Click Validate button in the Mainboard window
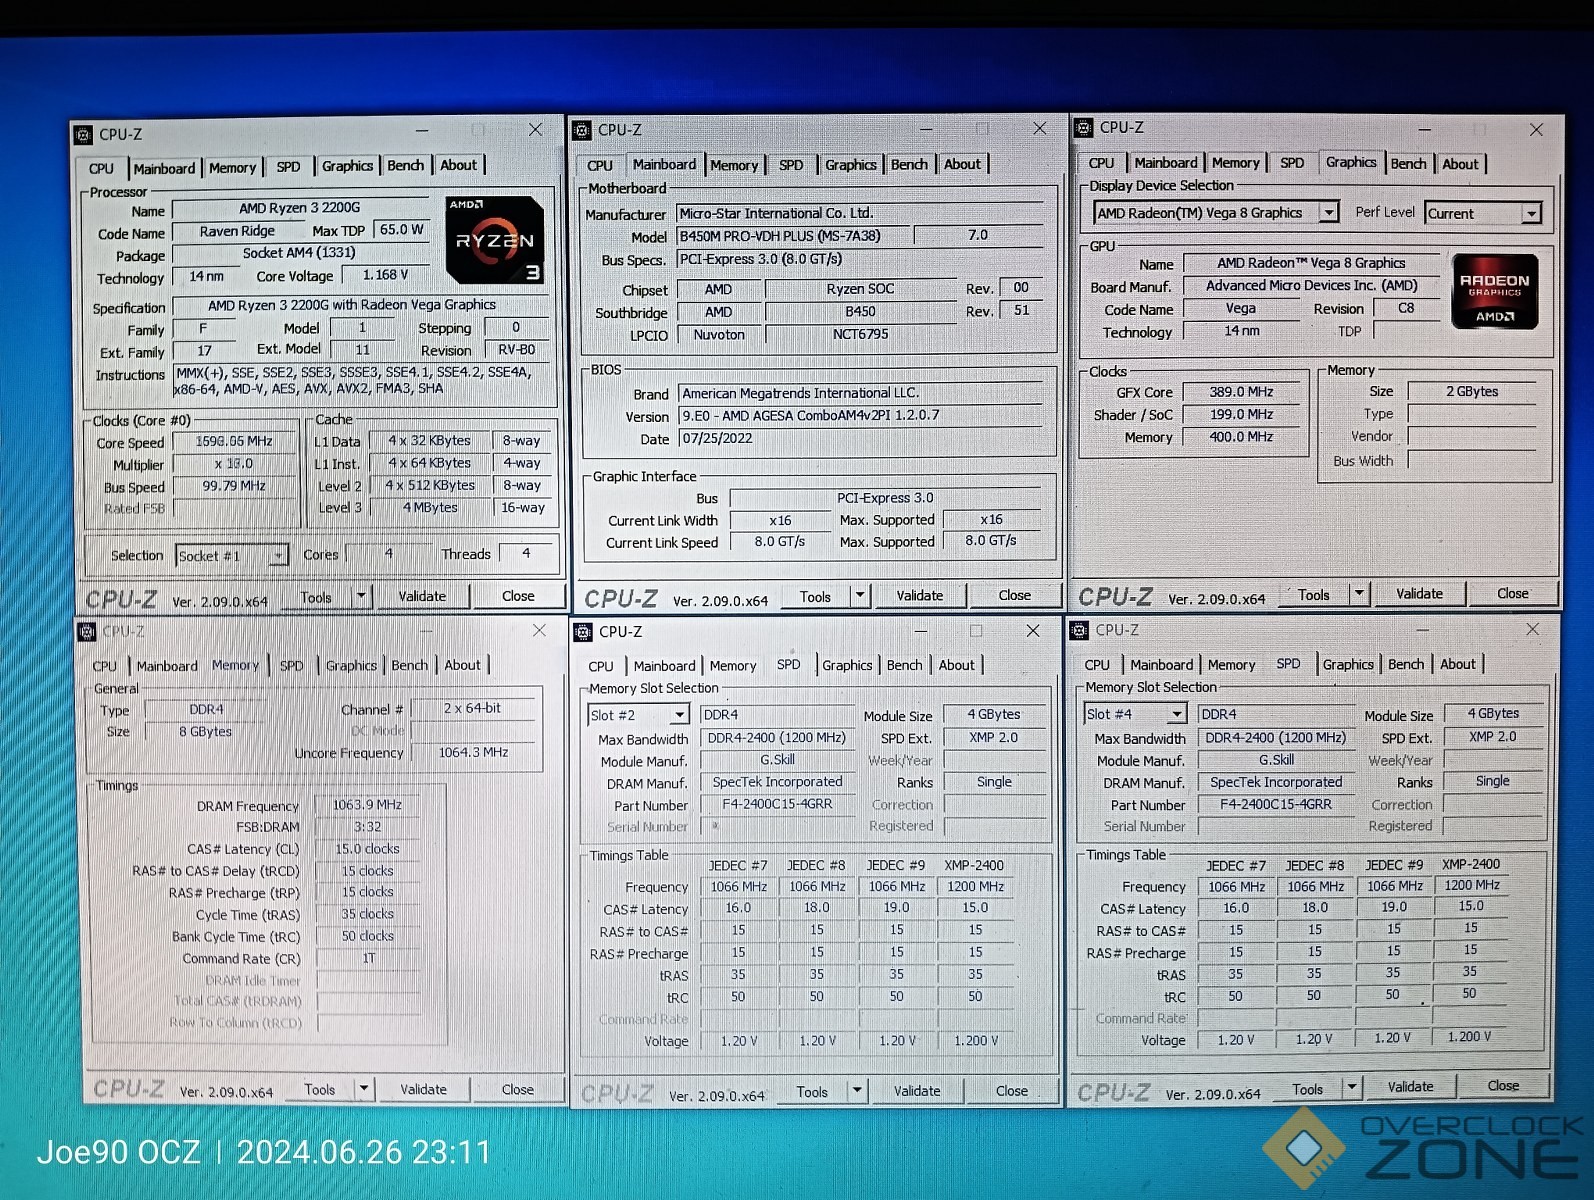The width and height of the screenshot is (1594, 1200). pos(919,595)
